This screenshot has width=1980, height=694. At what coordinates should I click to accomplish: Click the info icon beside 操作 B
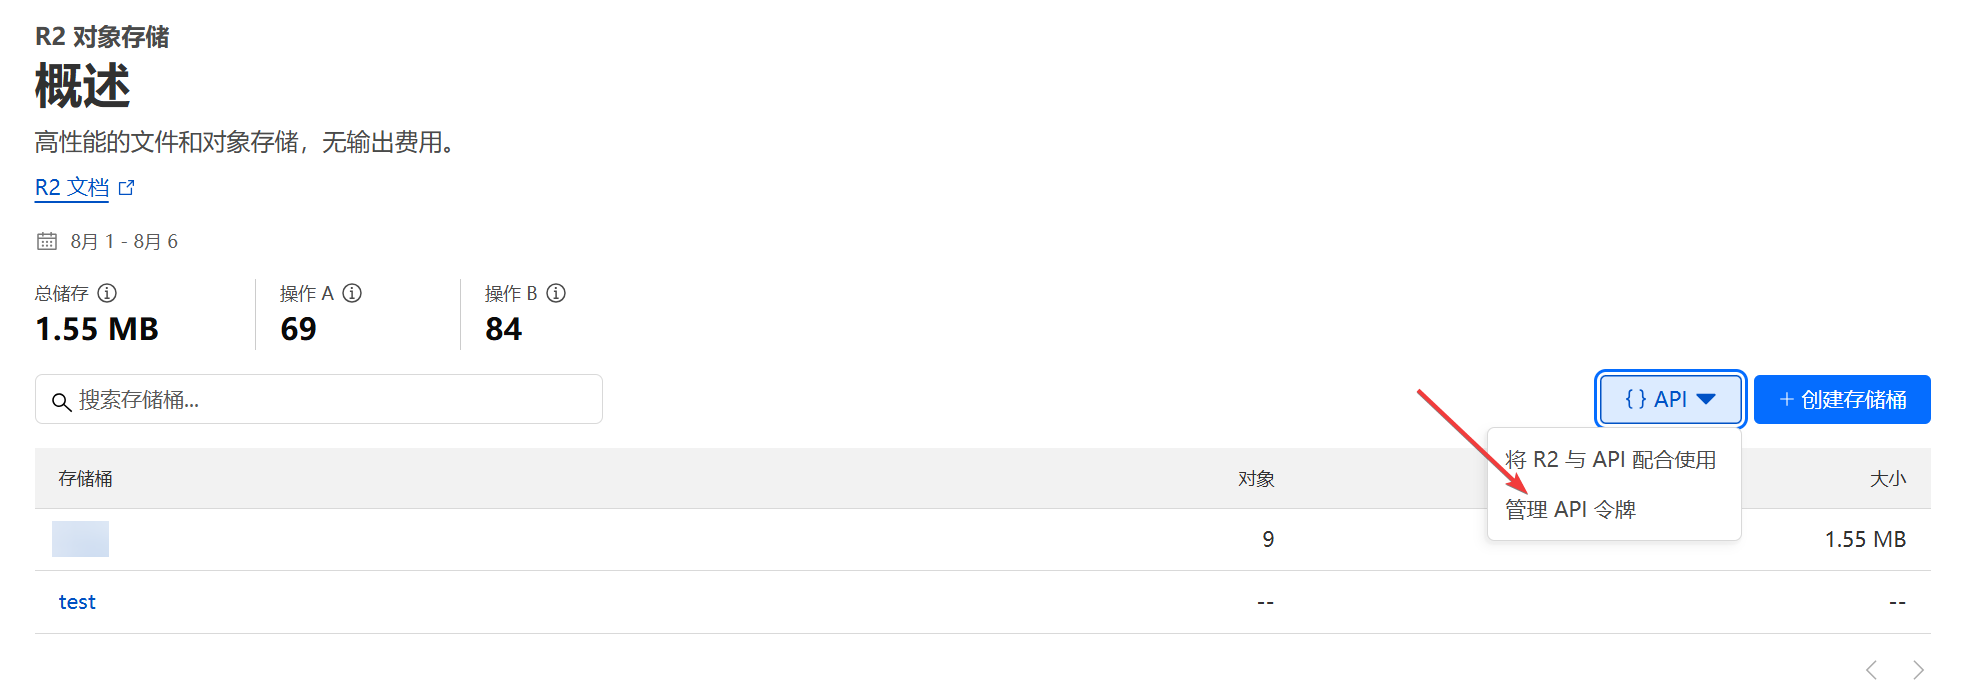(x=556, y=293)
